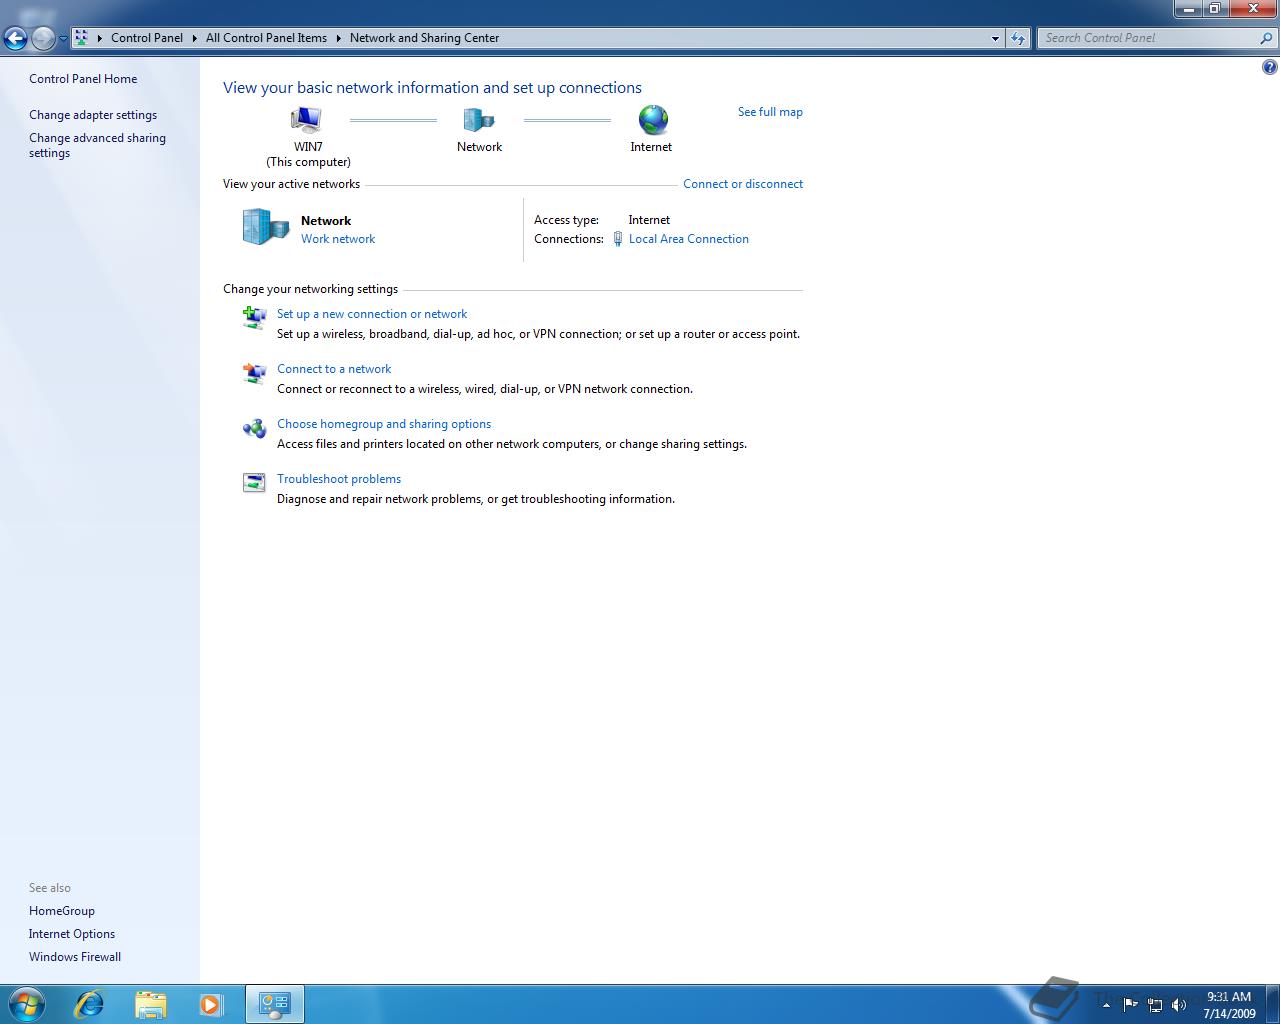The image size is (1280, 1024).
Task: Click See full map link
Action: (x=770, y=112)
